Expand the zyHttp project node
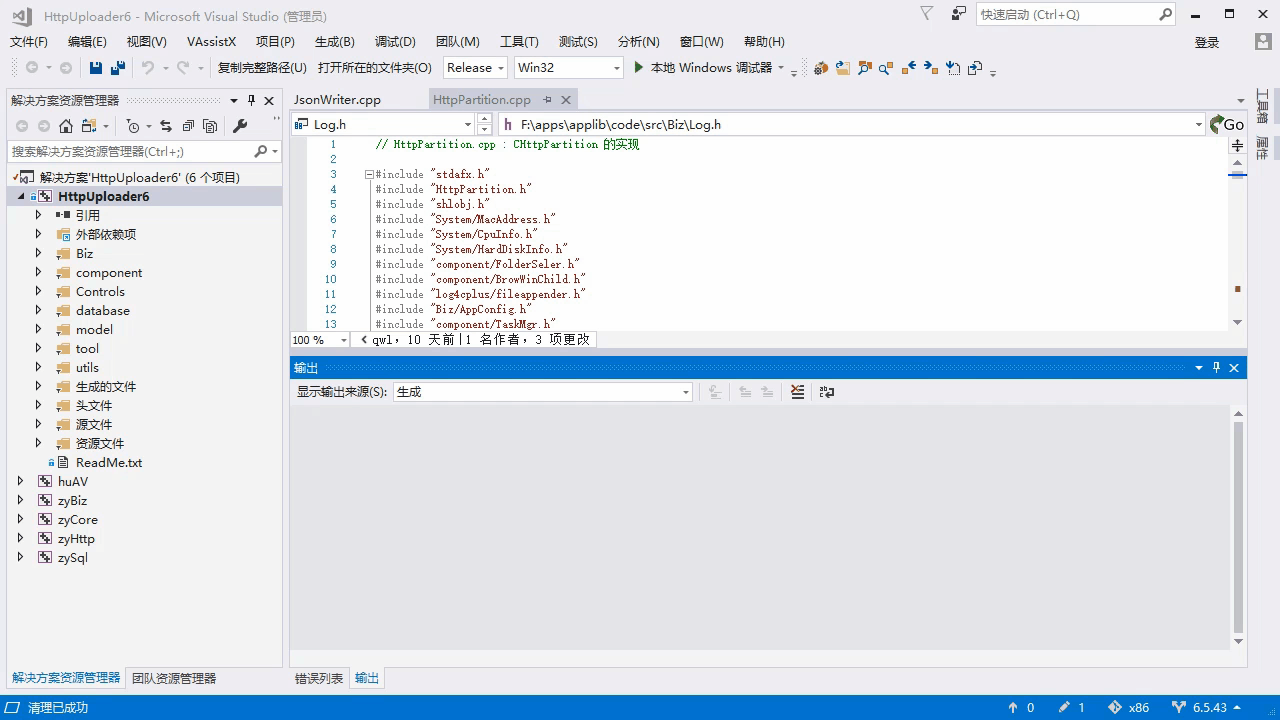 (x=21, y=538)
